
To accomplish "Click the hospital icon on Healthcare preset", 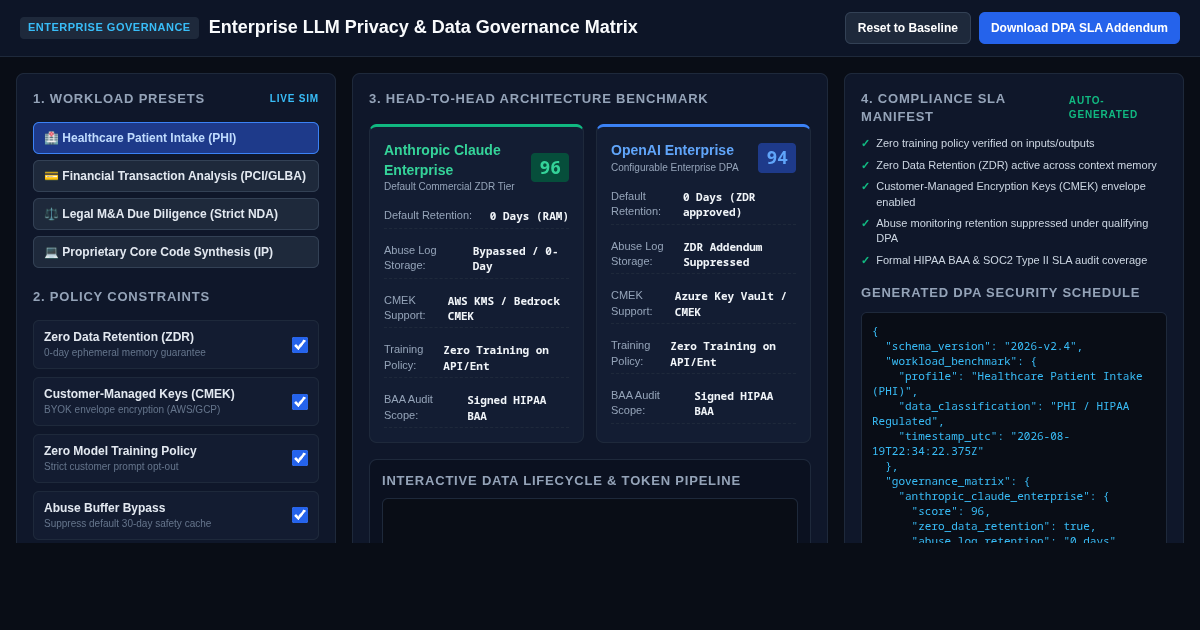I will coord(51,138).
